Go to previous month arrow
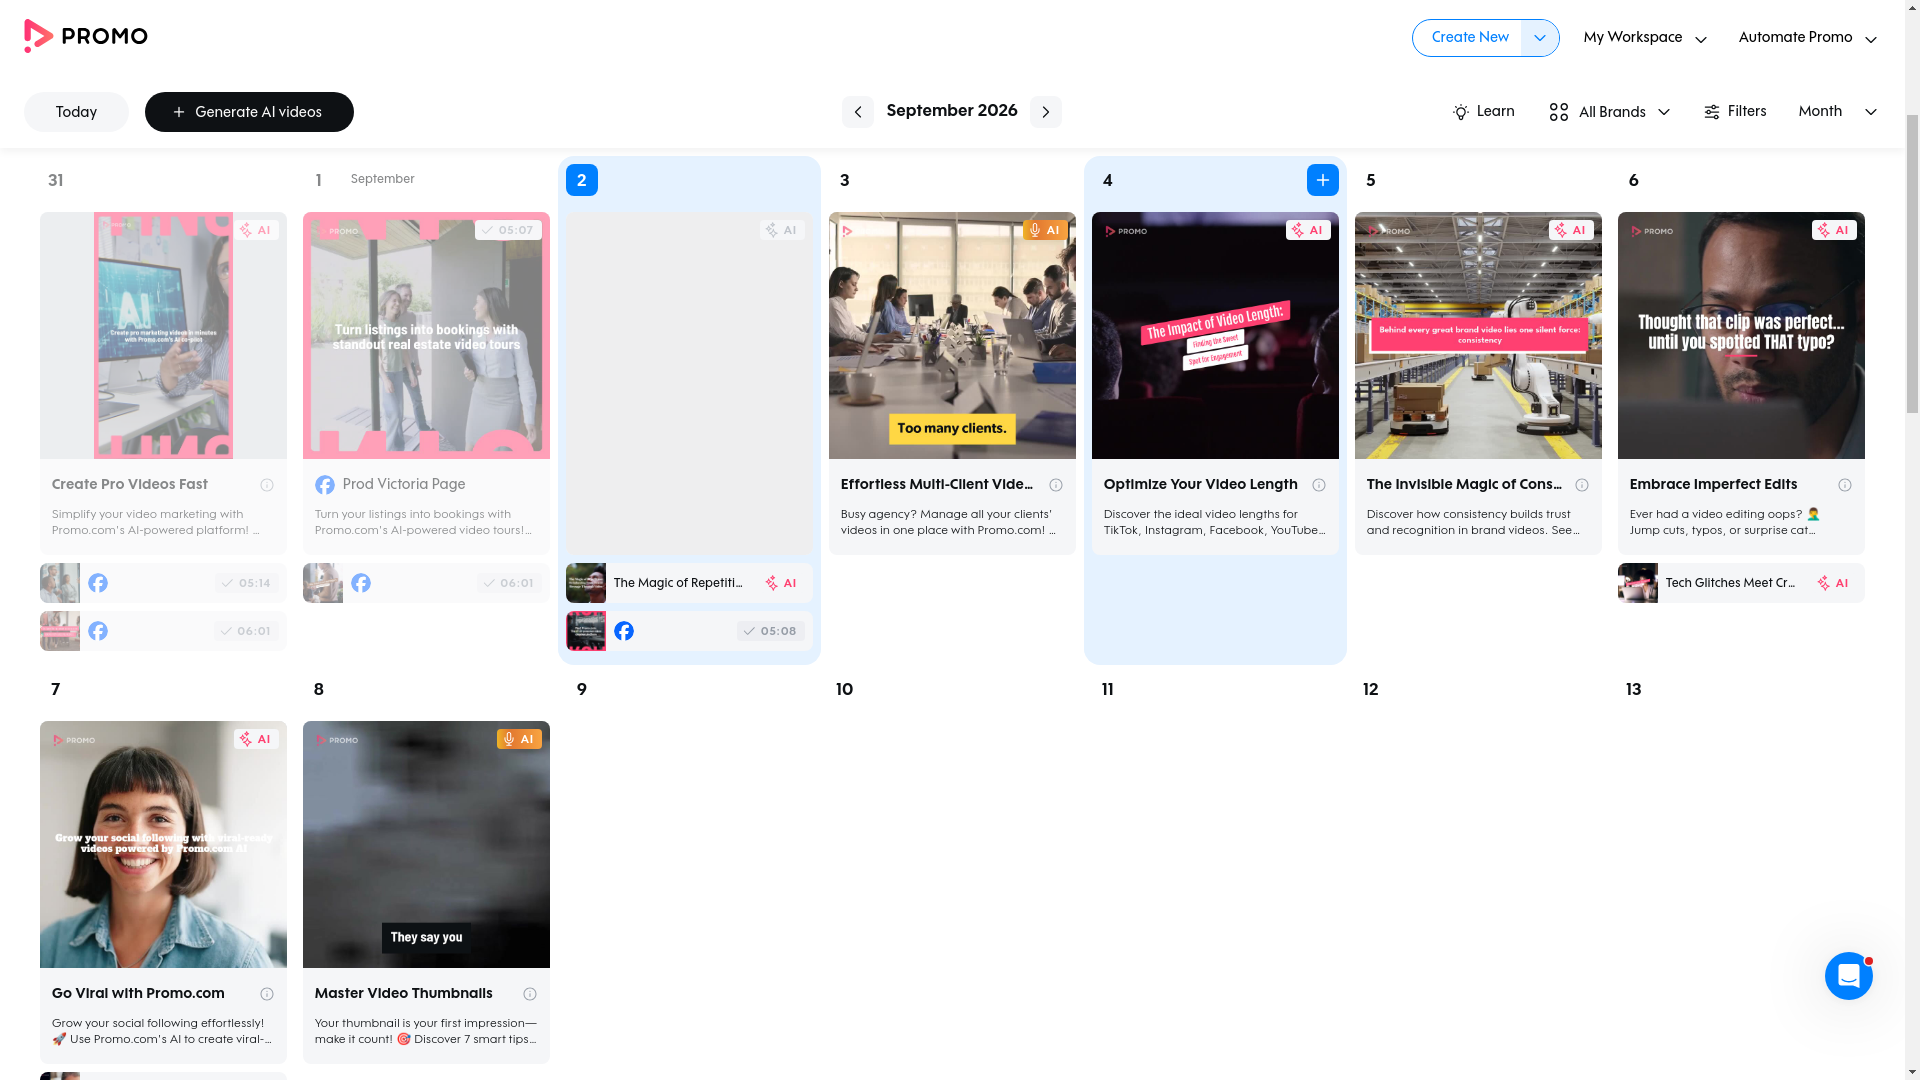This screenshot has height=1080, width=1920. (857, 112)
